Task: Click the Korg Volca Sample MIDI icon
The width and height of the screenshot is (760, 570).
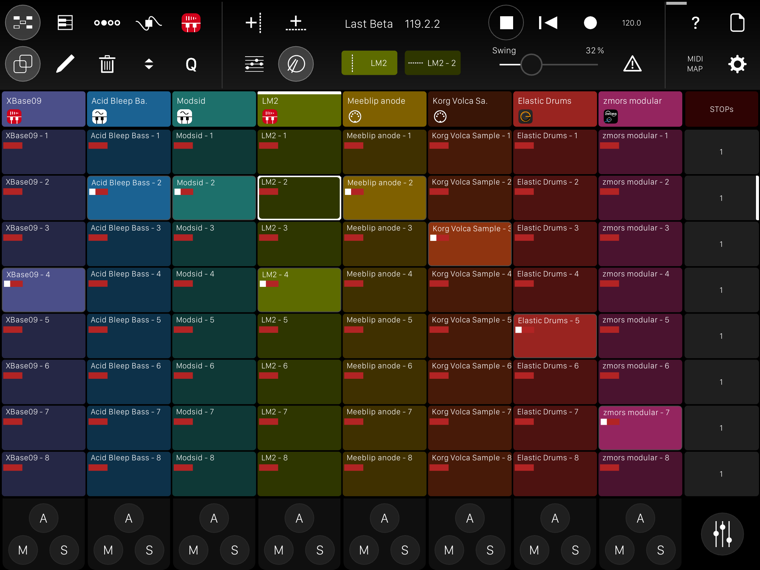Action: (x=440, y=117)
